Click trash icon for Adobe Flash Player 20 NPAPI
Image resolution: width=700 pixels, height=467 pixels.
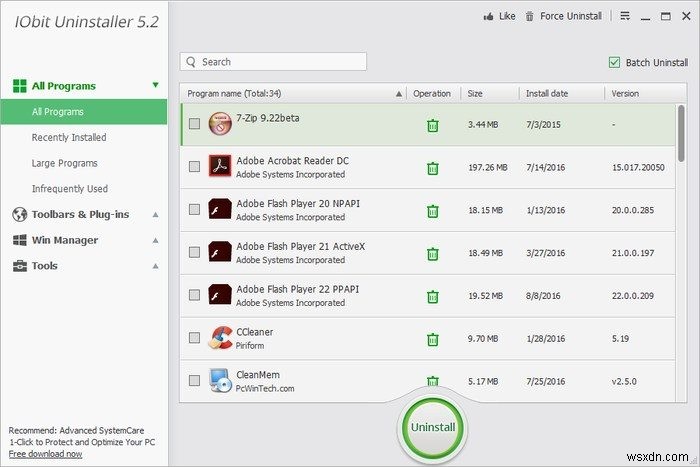tap(433, 211)
